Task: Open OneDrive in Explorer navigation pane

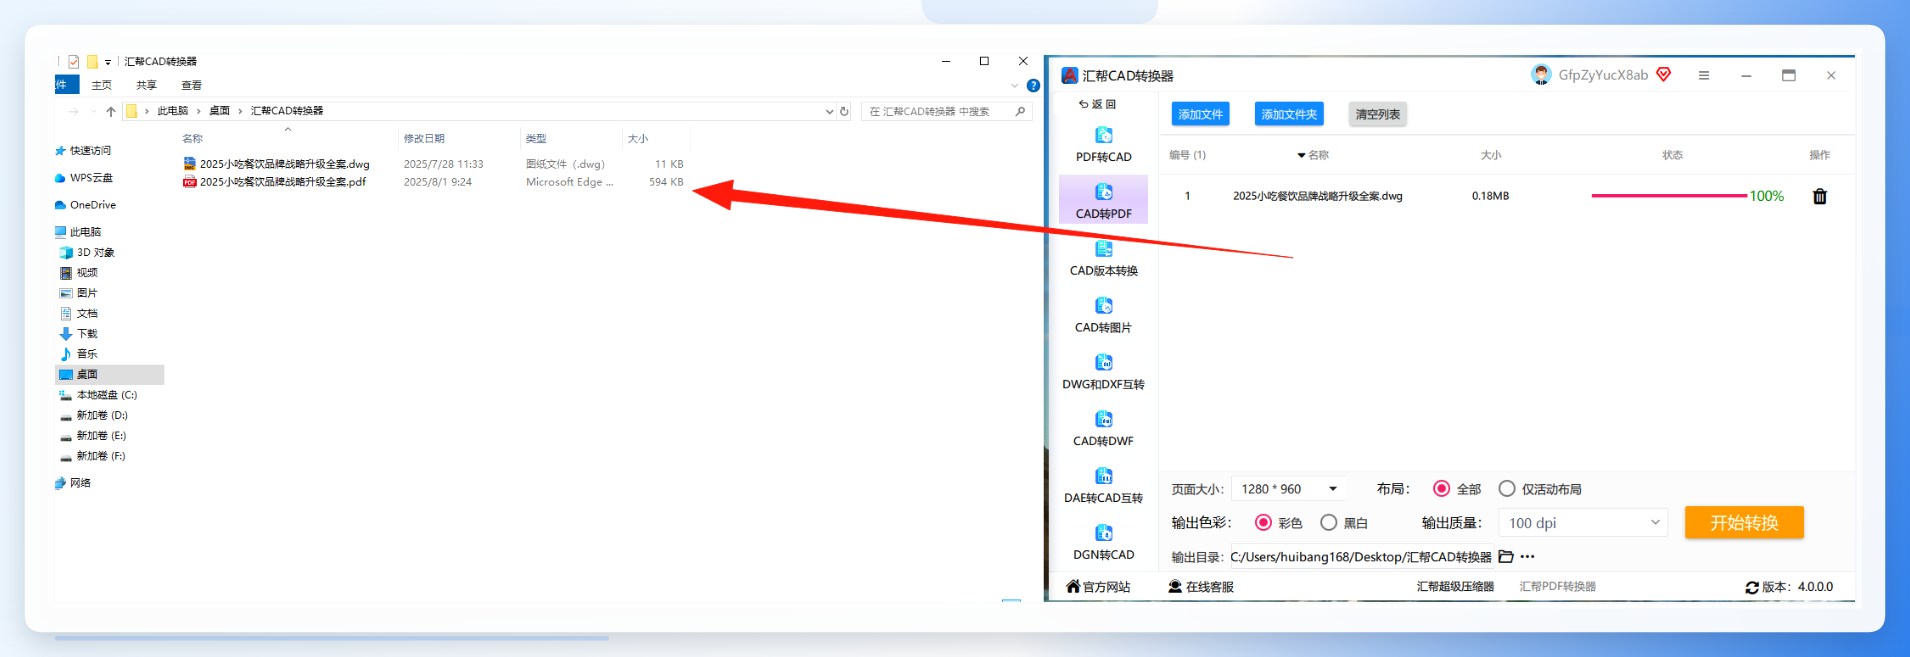Action: pyautogui.click(x=86, y=205)
